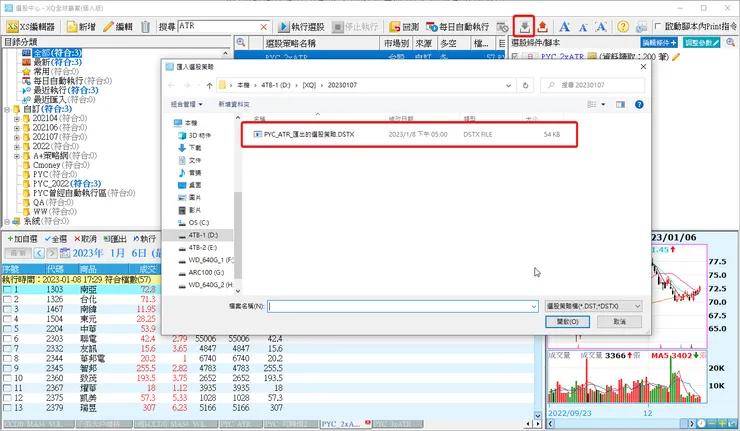Open help via yellow question mark icon
Viewport: 740px width, 431px height.
(x=623, y=27)
